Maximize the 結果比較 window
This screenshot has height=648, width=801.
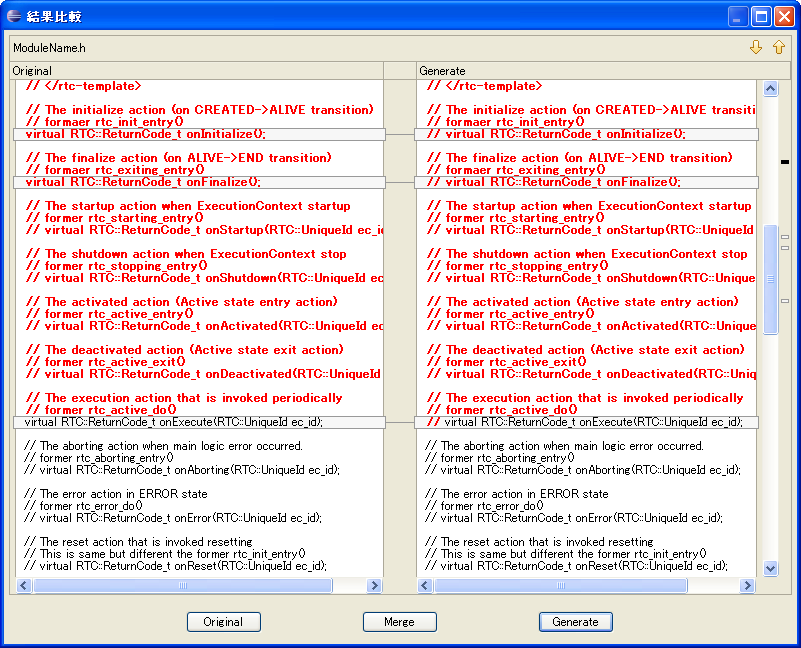coord(761,16)
